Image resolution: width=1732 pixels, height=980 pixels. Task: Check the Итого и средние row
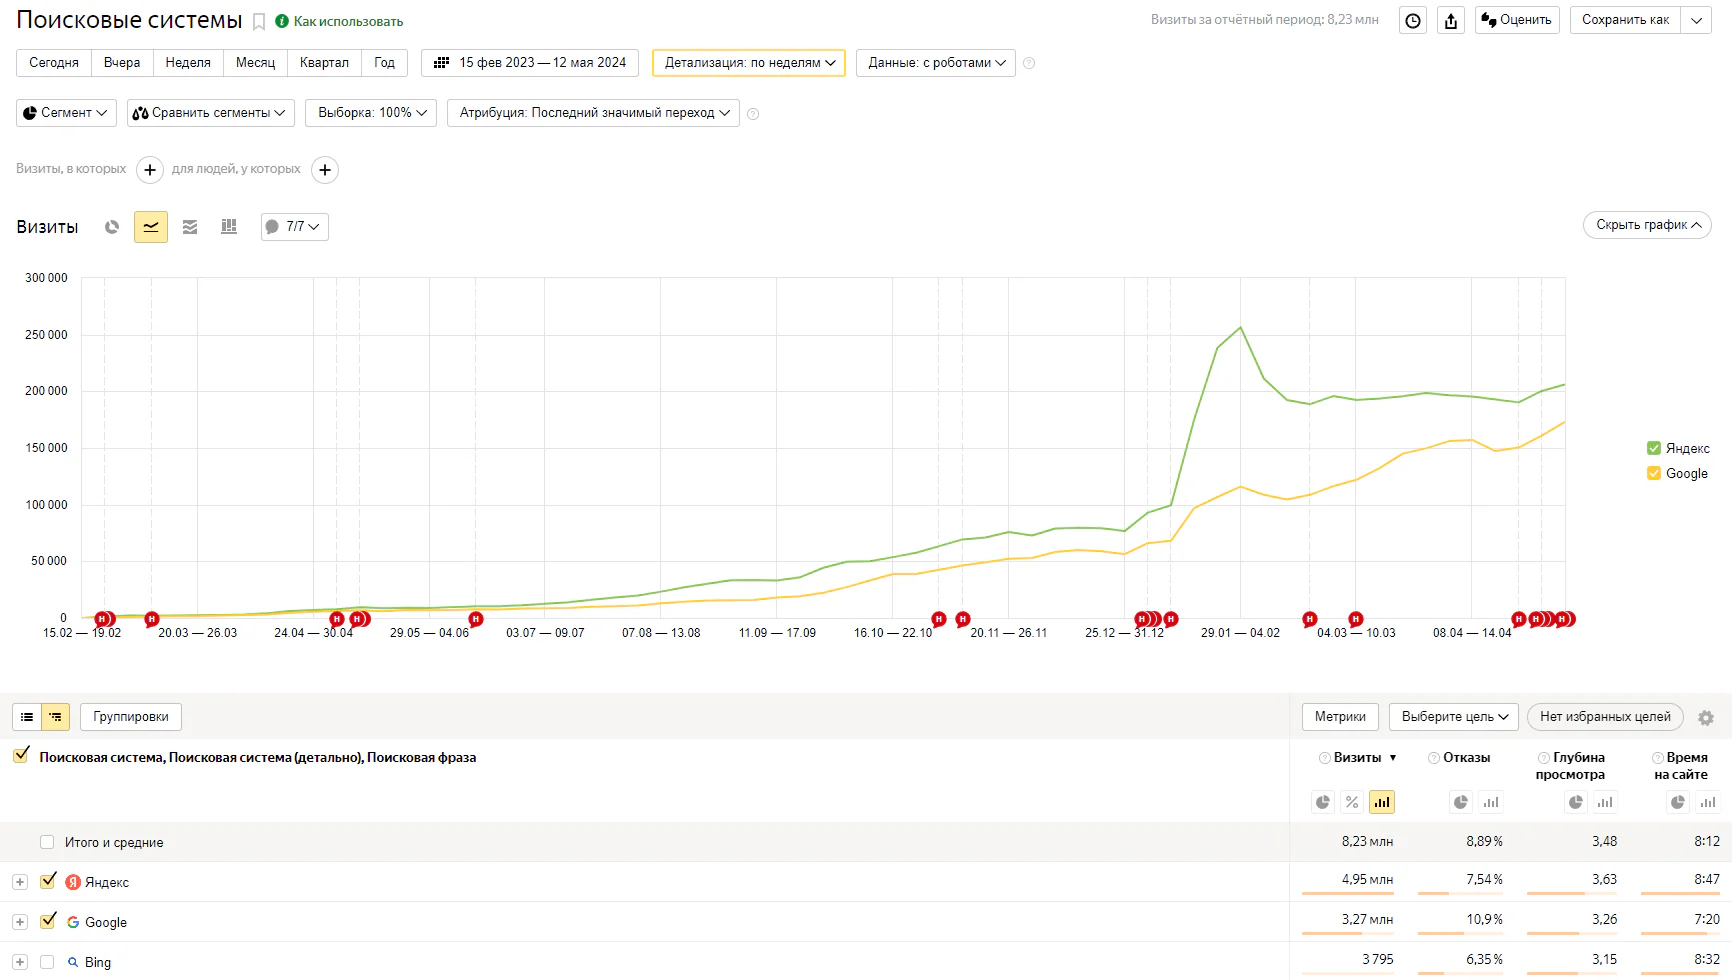click(47, 842)
